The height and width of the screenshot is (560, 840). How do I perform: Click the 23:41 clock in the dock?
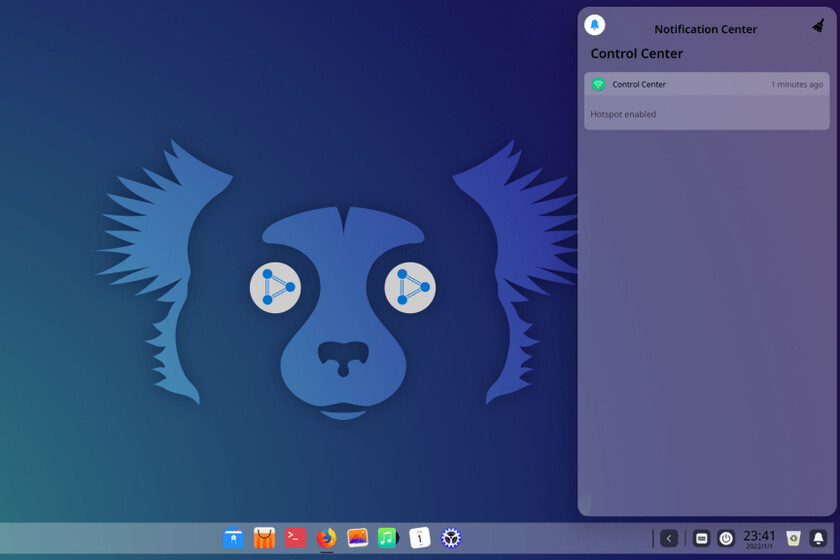pyautogui.click(x=759, y=538)
